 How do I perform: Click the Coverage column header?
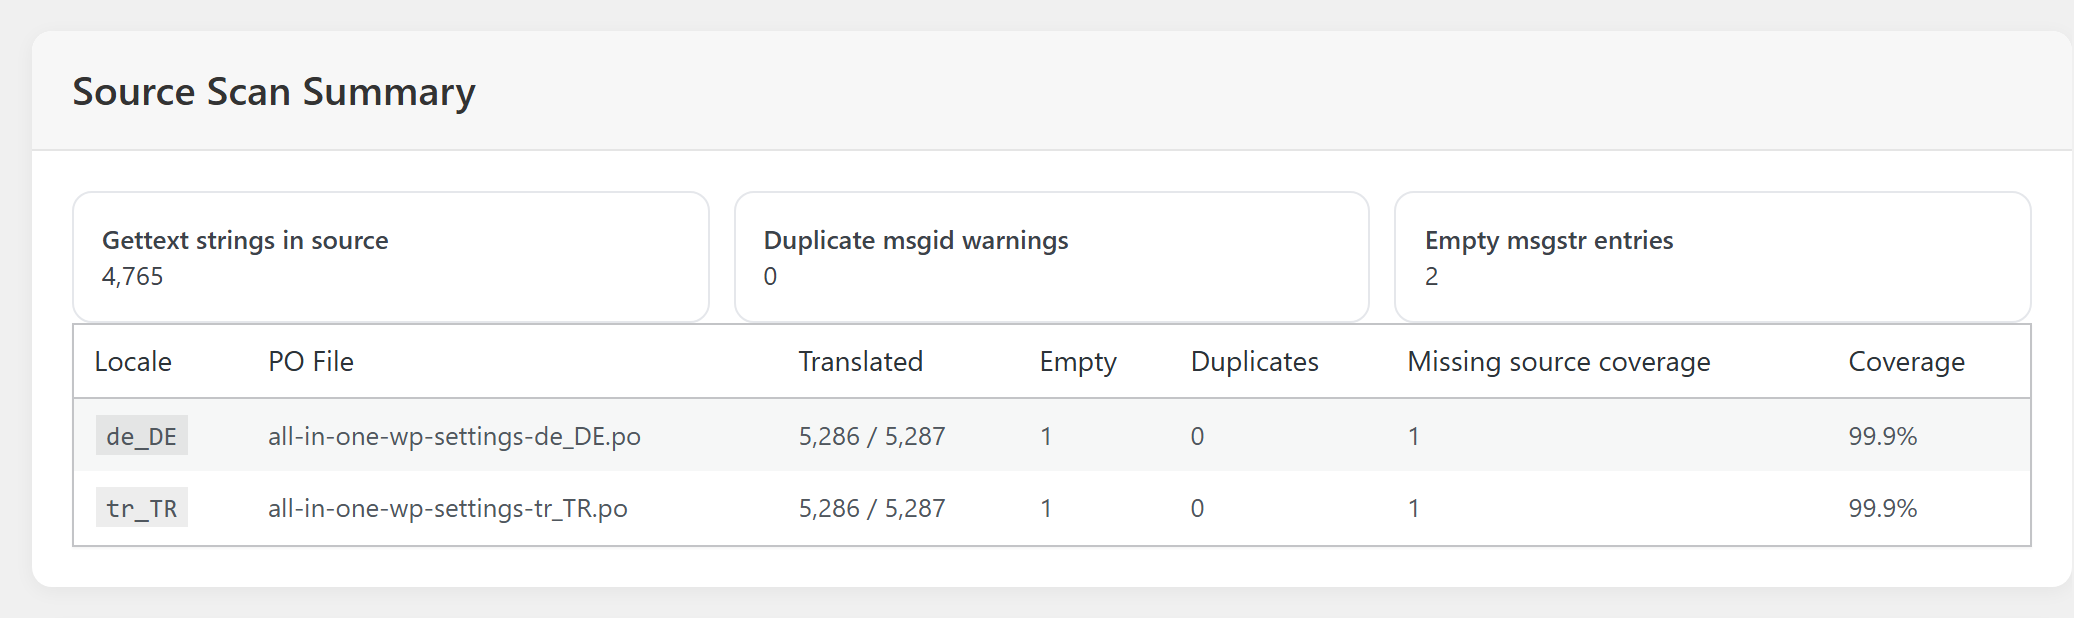pos(1907,362)
